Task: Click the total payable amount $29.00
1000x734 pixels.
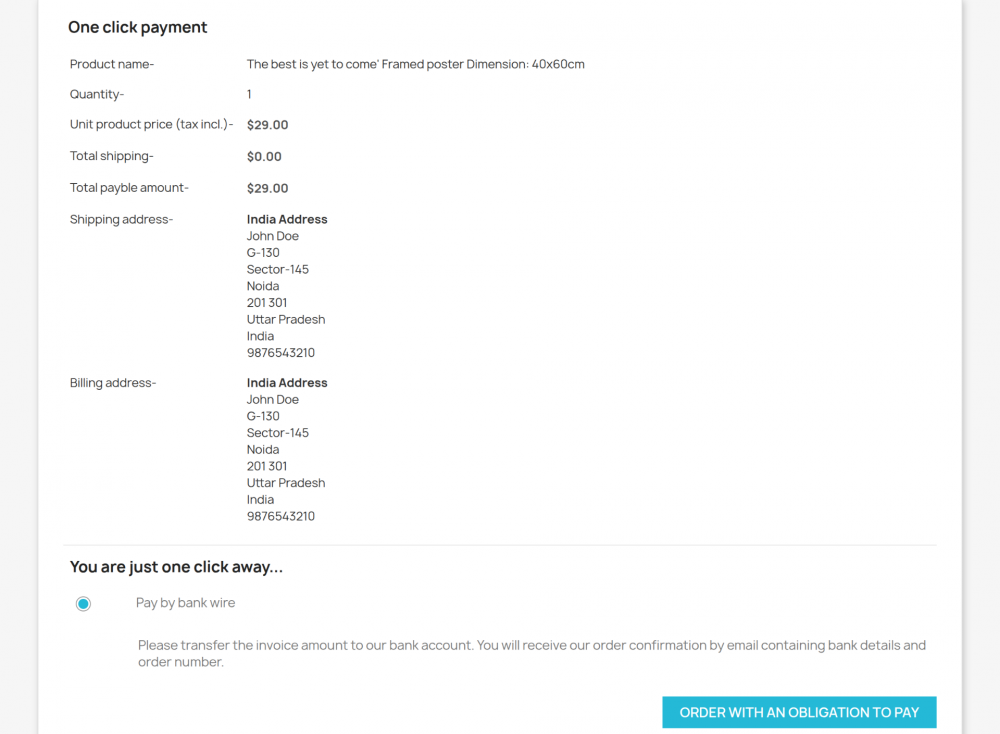Action: (267, 188)
